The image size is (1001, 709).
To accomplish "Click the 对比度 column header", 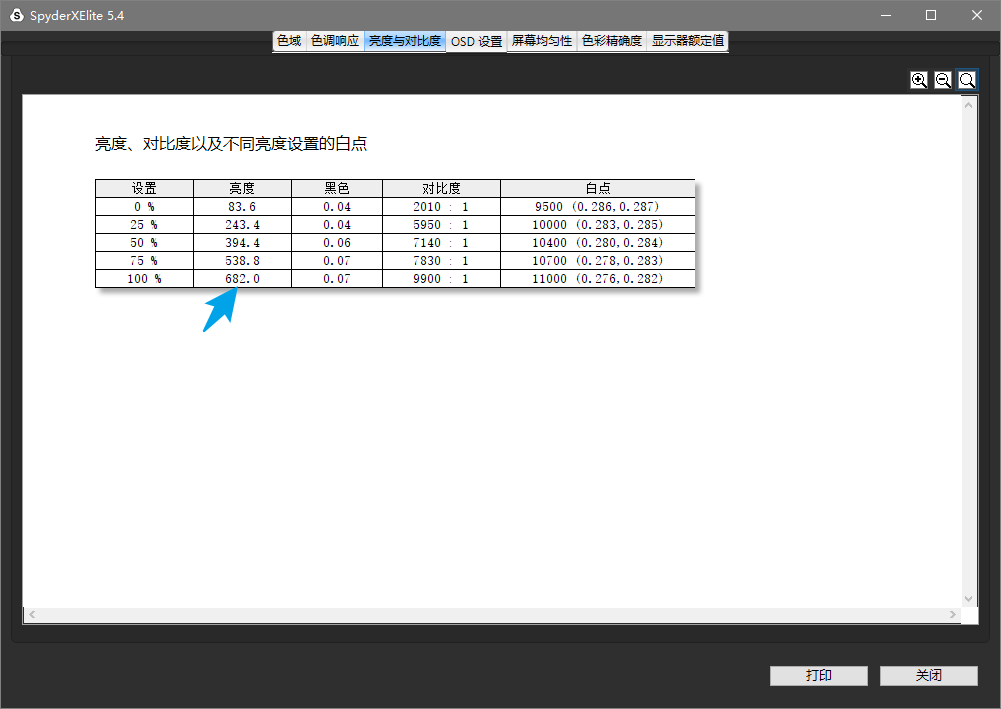I will point(441,188).
